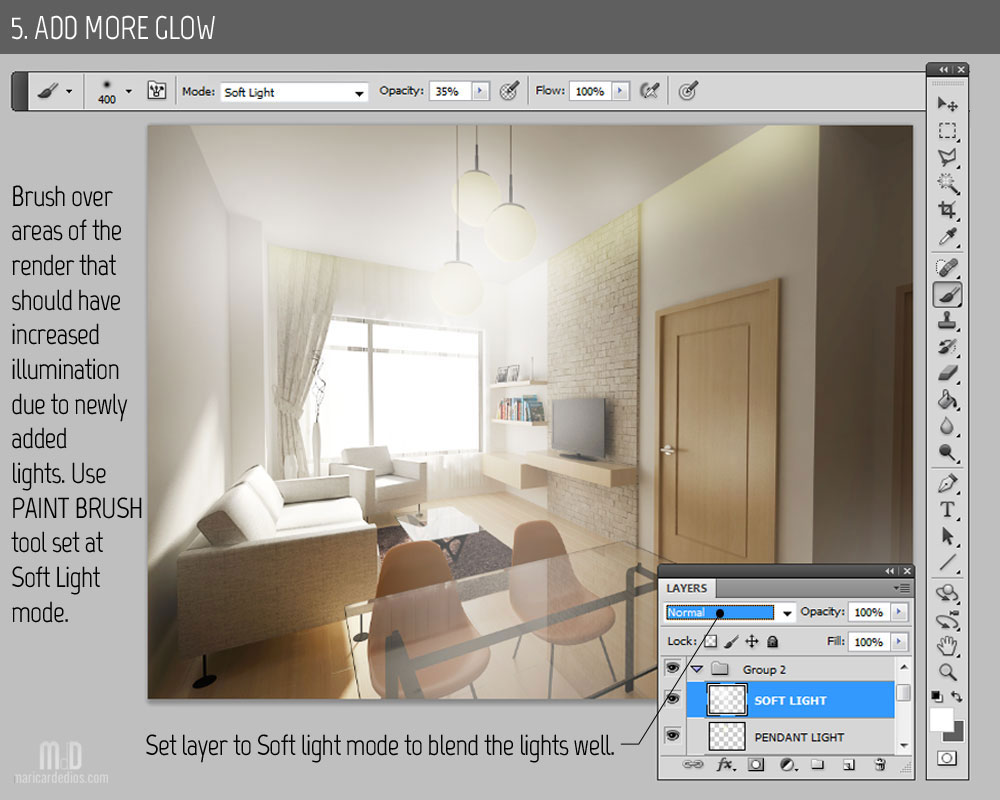Open the layer blend mode dropdown
The width and height of the screenshot is (1000, 800).
click(x=787, y=613)
